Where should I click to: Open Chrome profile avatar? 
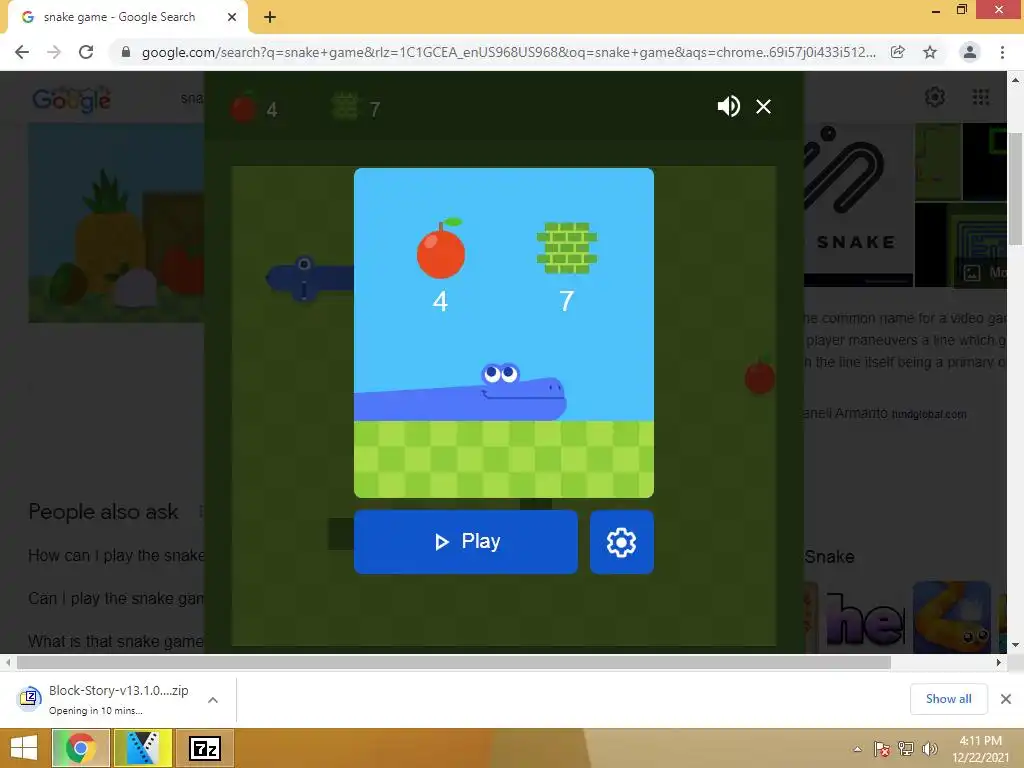970,52
